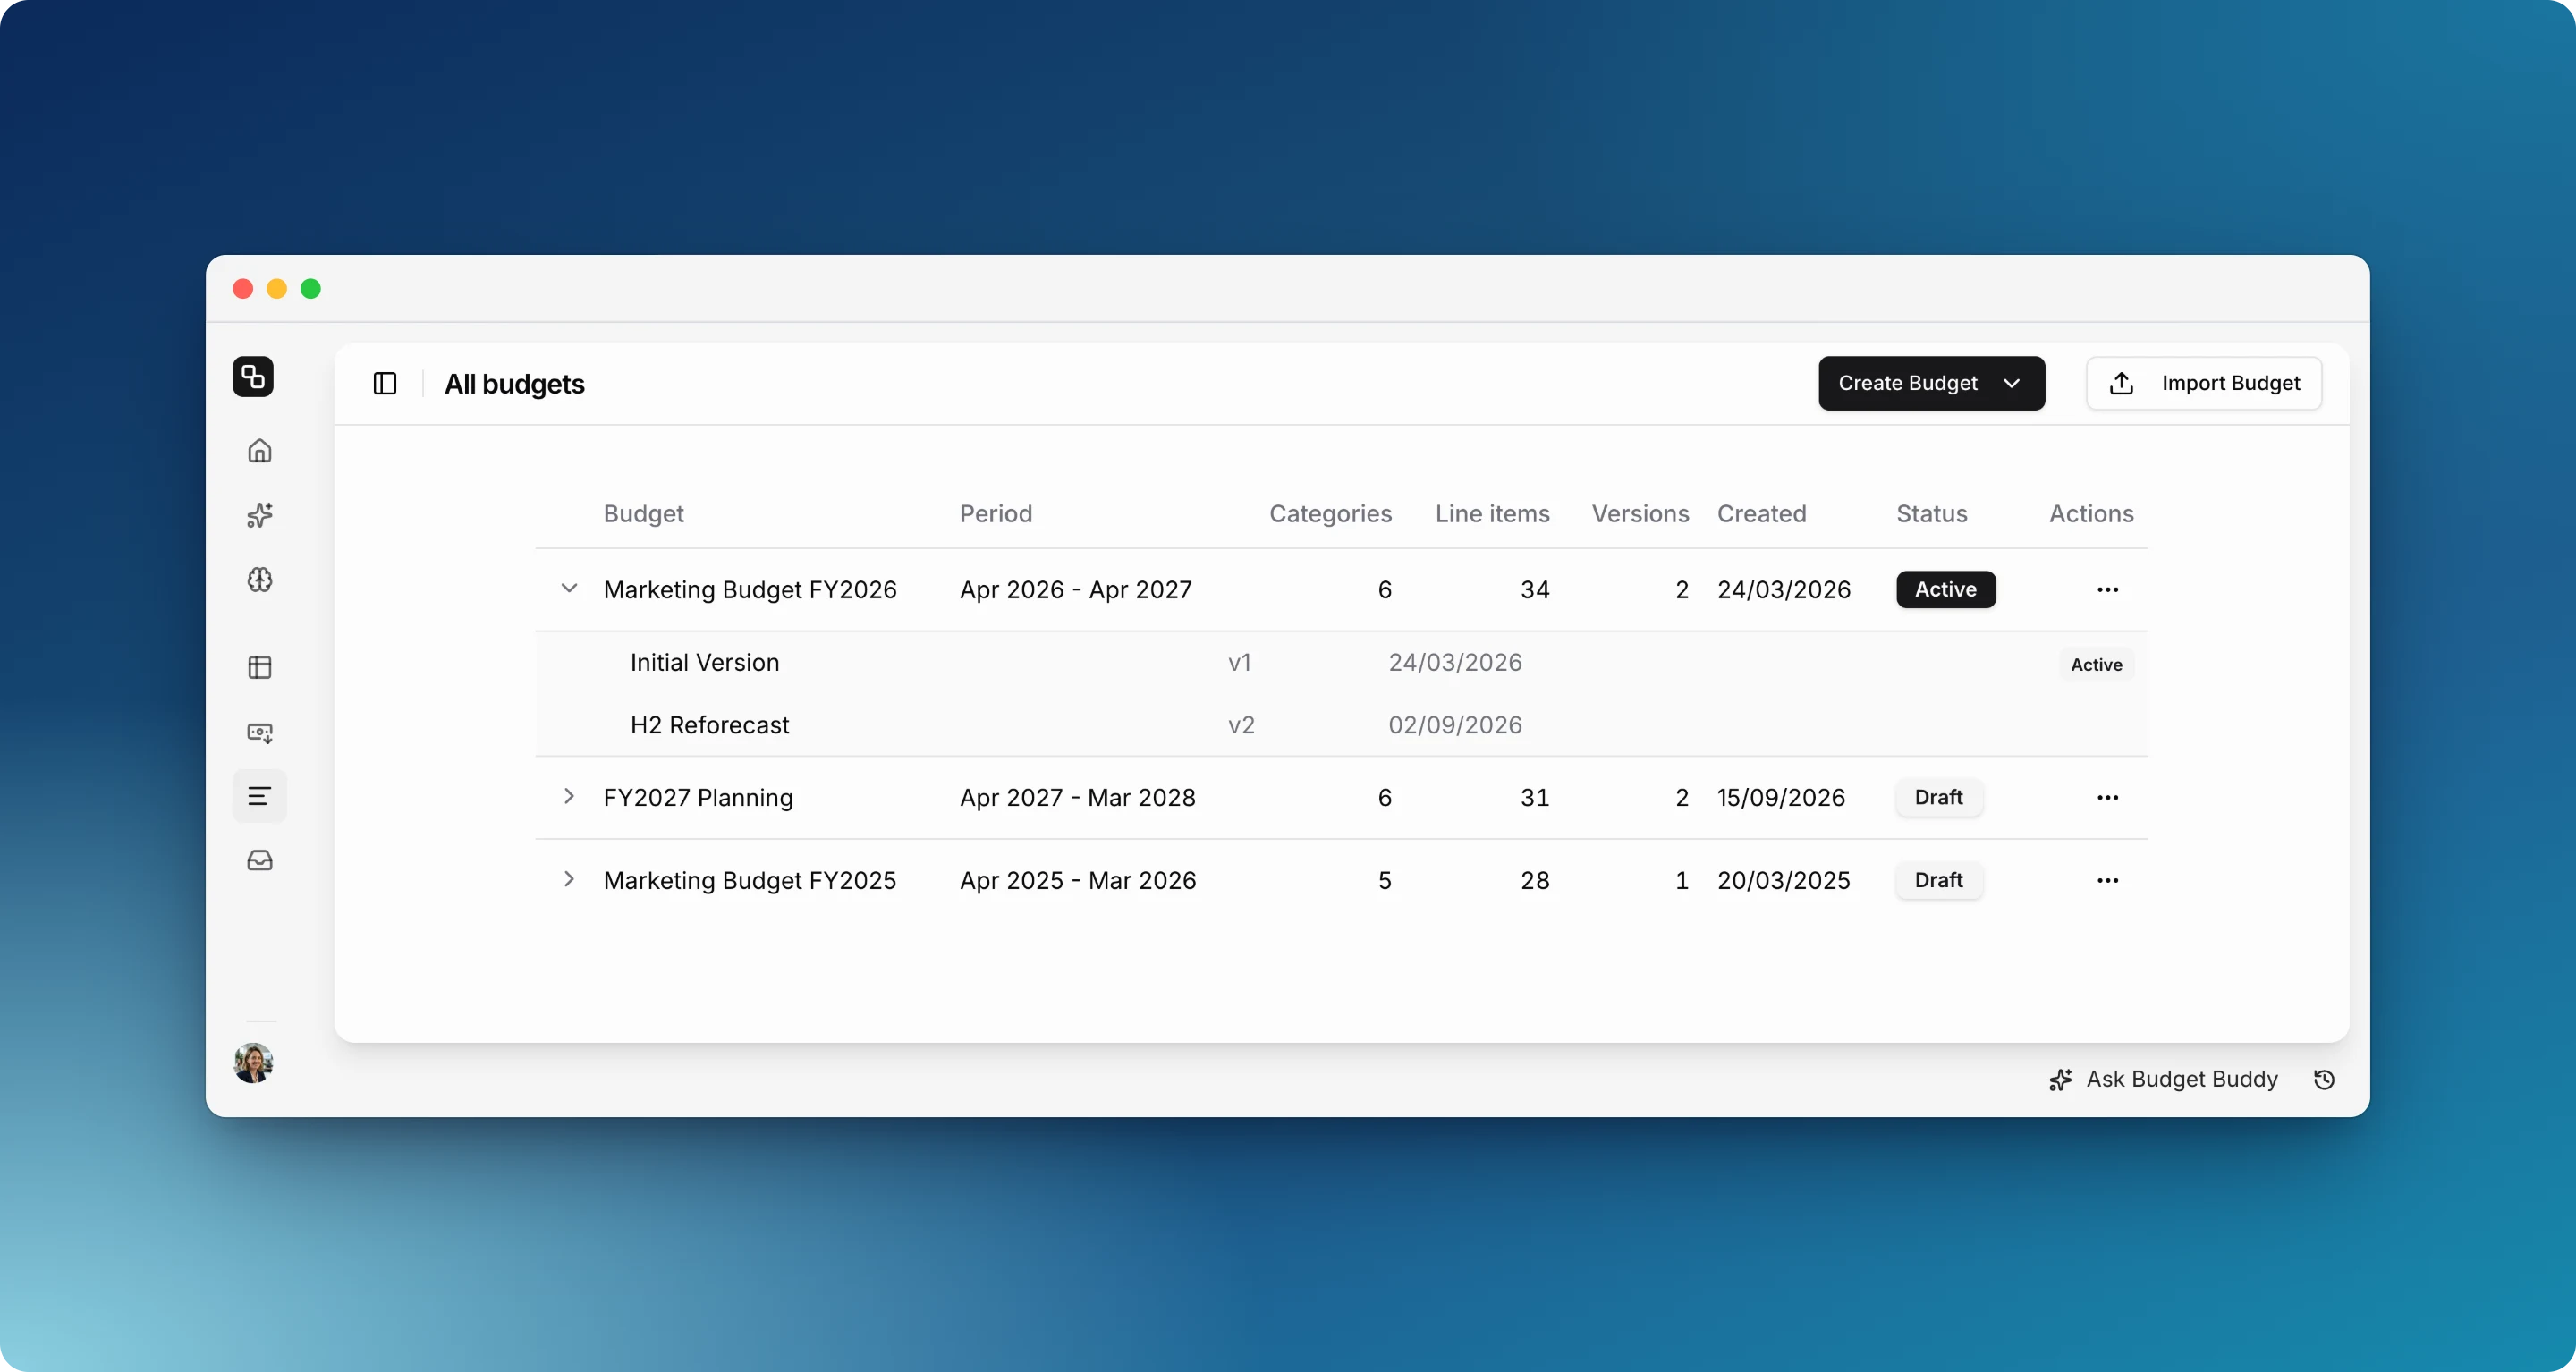Open actions menu for Marketing Budget FY2025
Viewport: 2576px width, 1372px height.
(x=2107, y=880)
